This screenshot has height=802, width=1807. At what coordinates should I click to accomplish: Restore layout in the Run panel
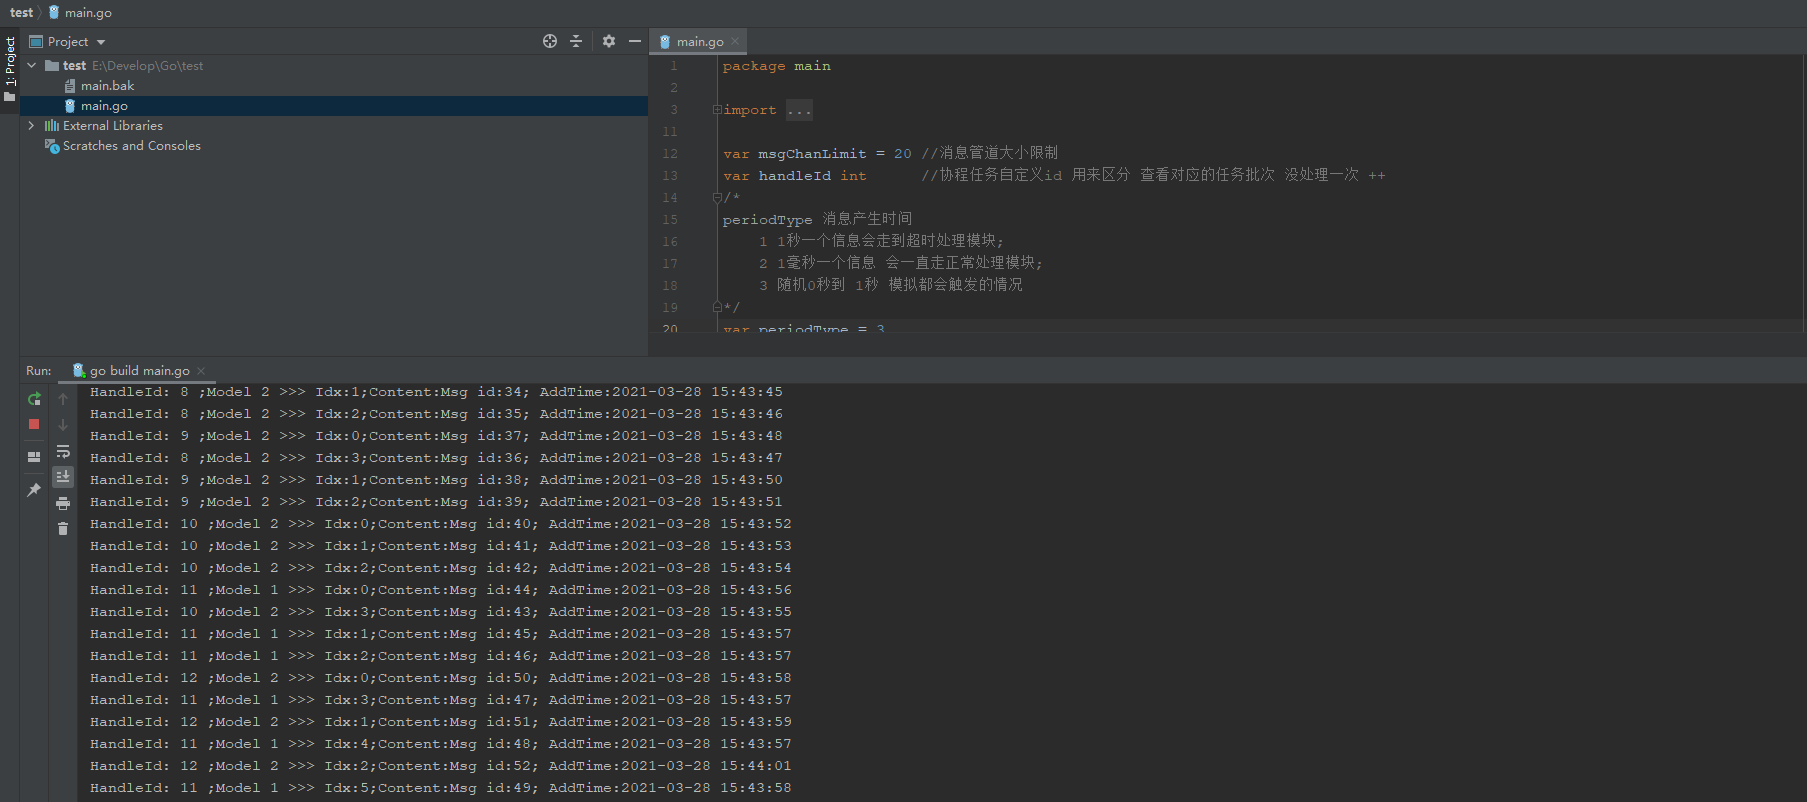(34, 457)
